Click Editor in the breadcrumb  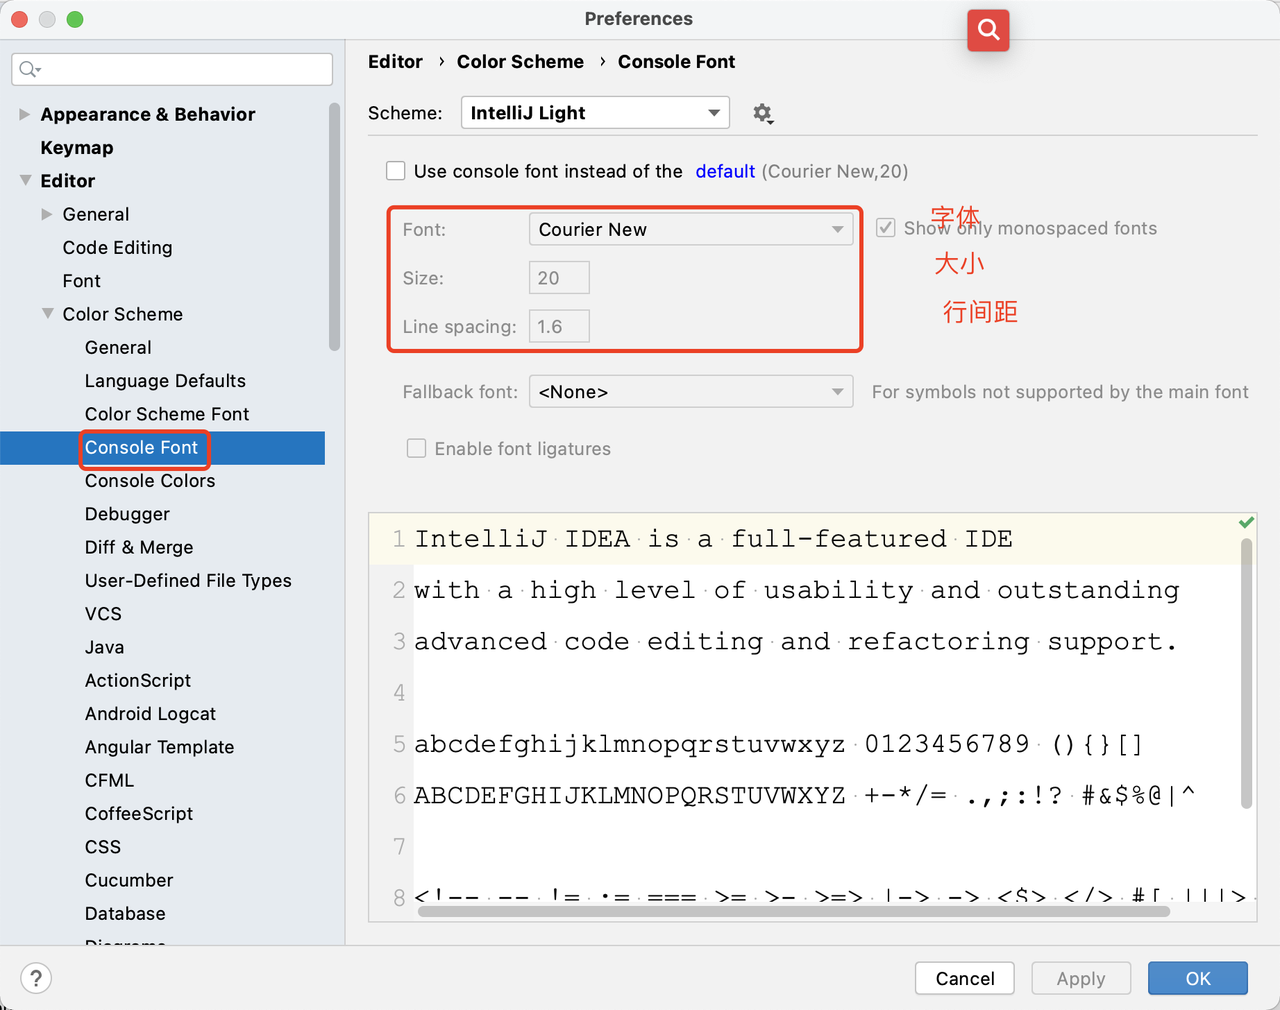pos(395,62)
